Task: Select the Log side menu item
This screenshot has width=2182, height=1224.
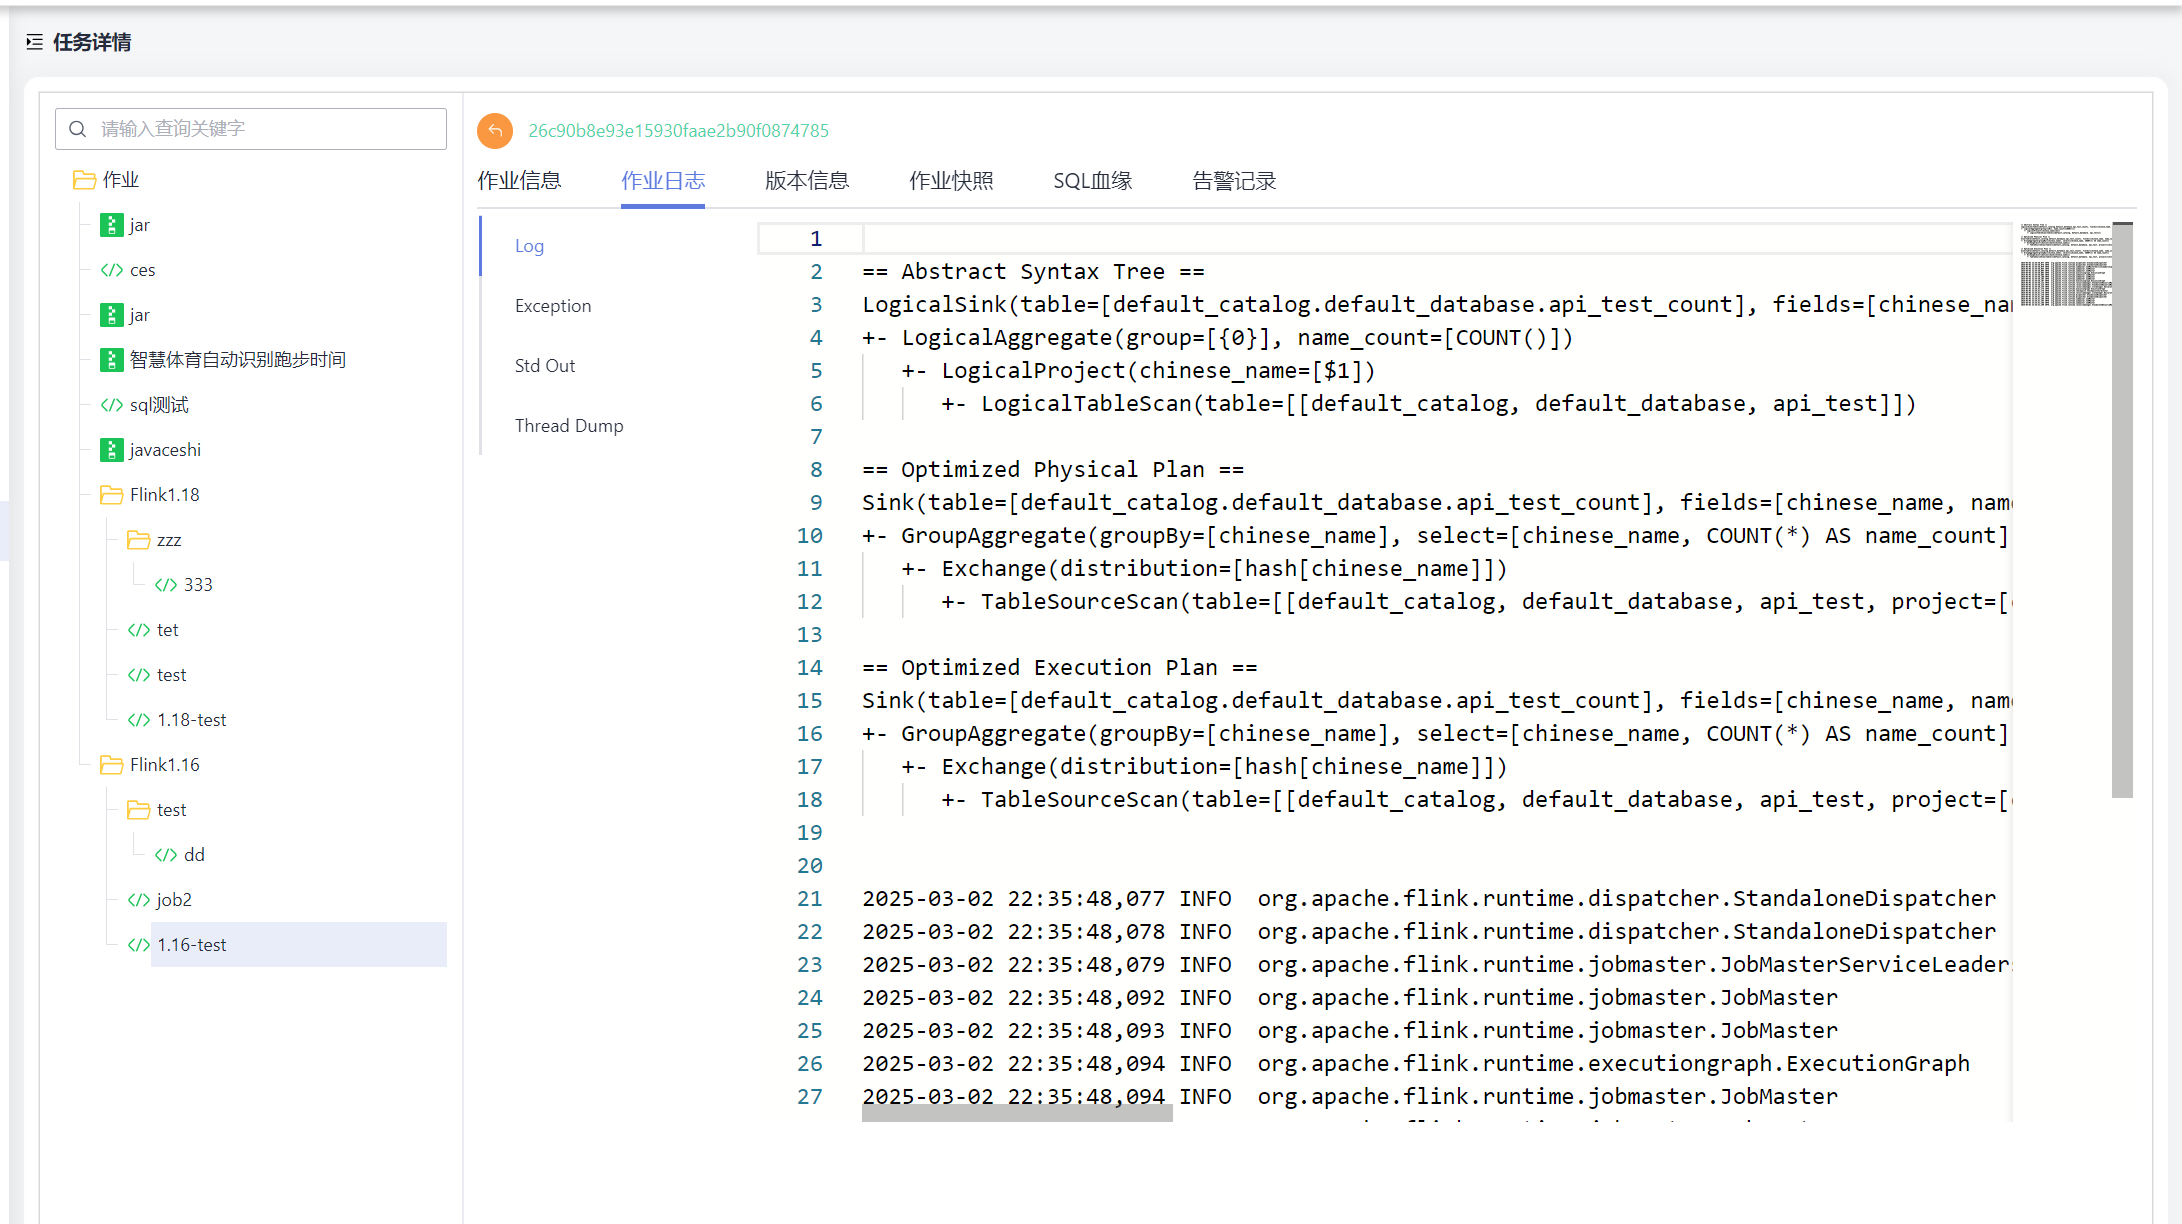Action: click(529, 246)
